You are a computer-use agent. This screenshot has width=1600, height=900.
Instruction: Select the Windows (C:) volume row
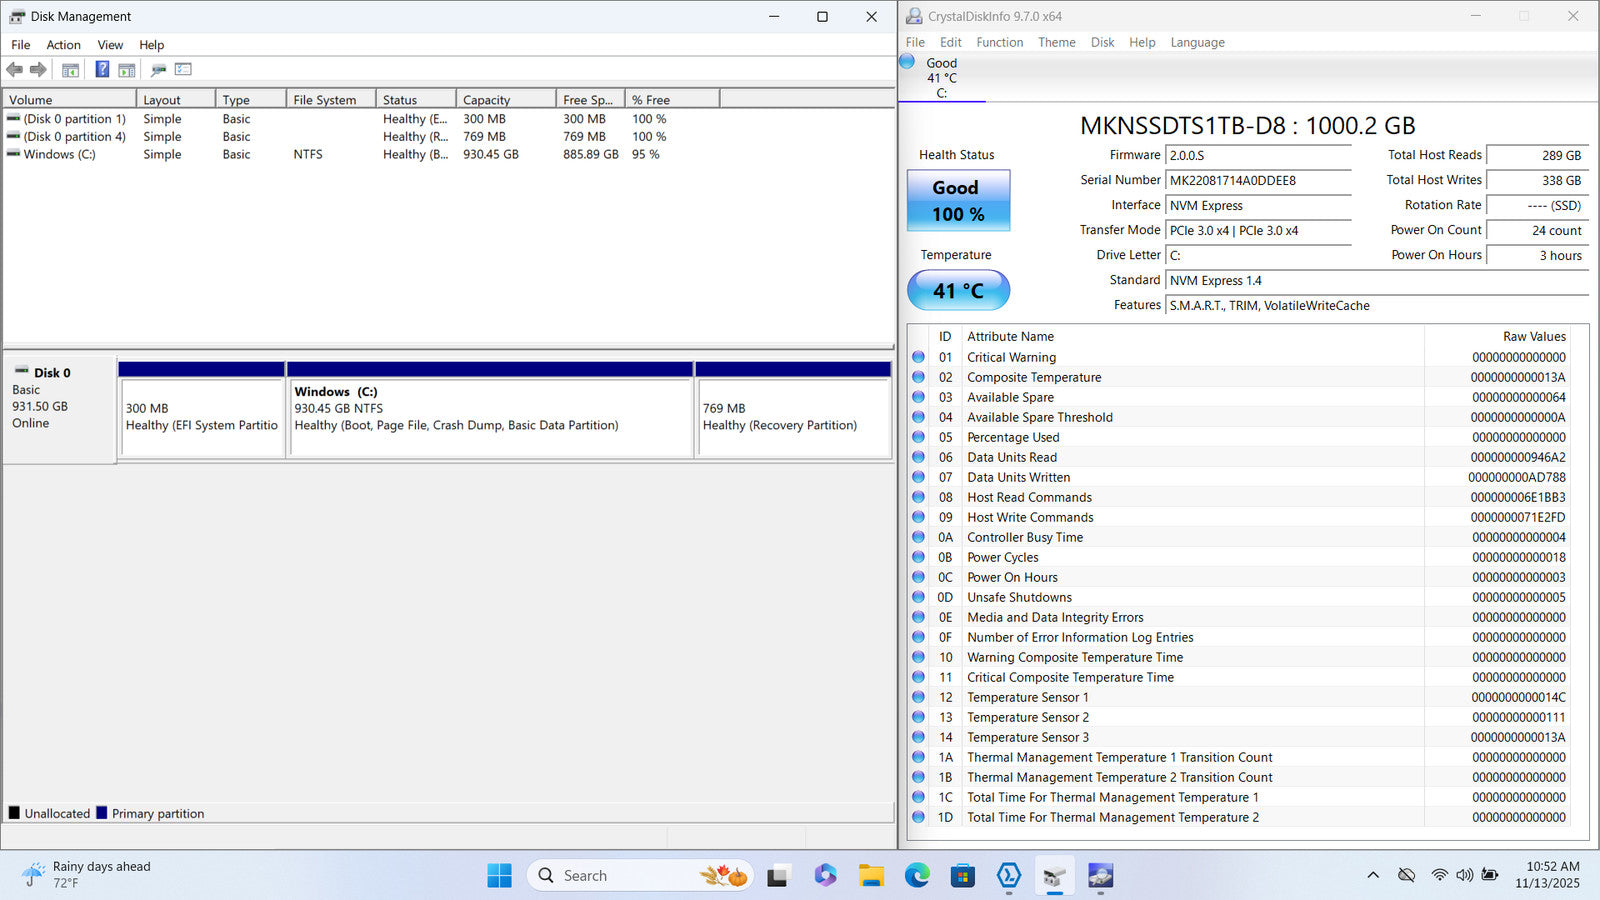60,155
